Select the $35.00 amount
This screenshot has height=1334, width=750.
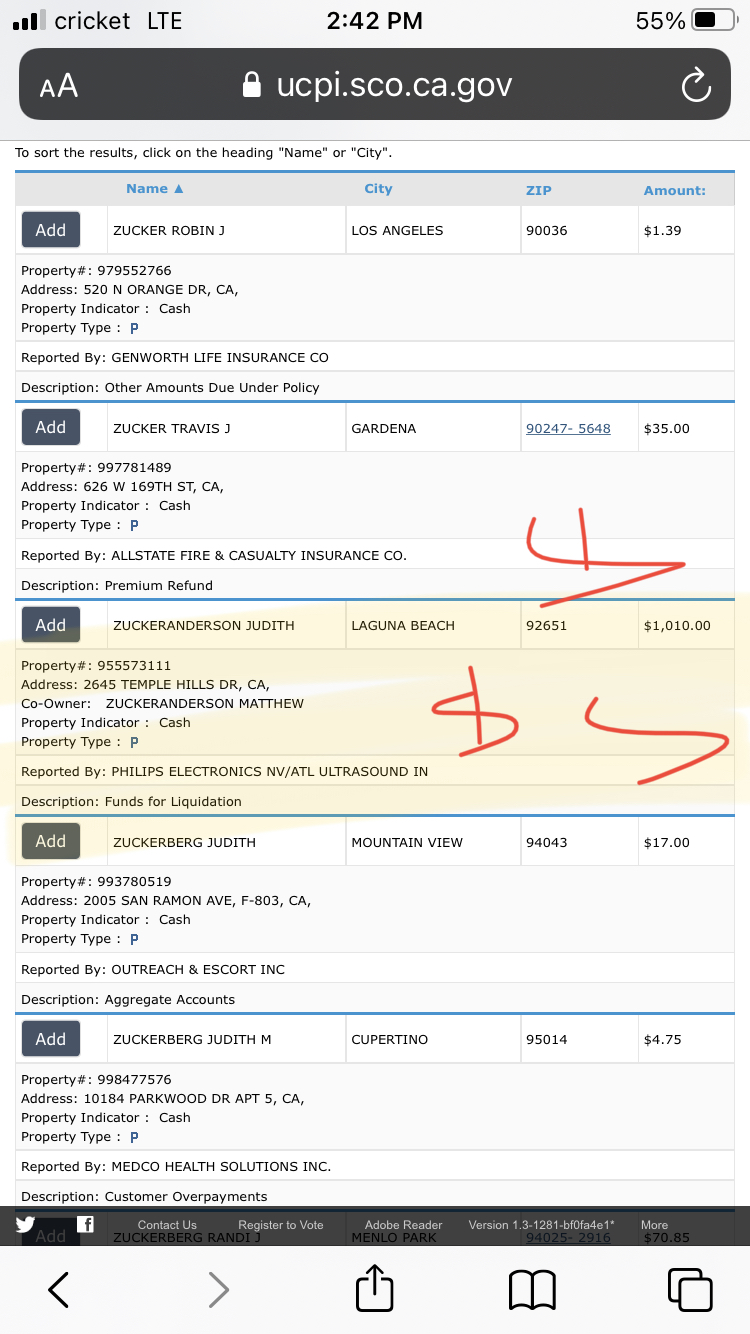[667, 428]
